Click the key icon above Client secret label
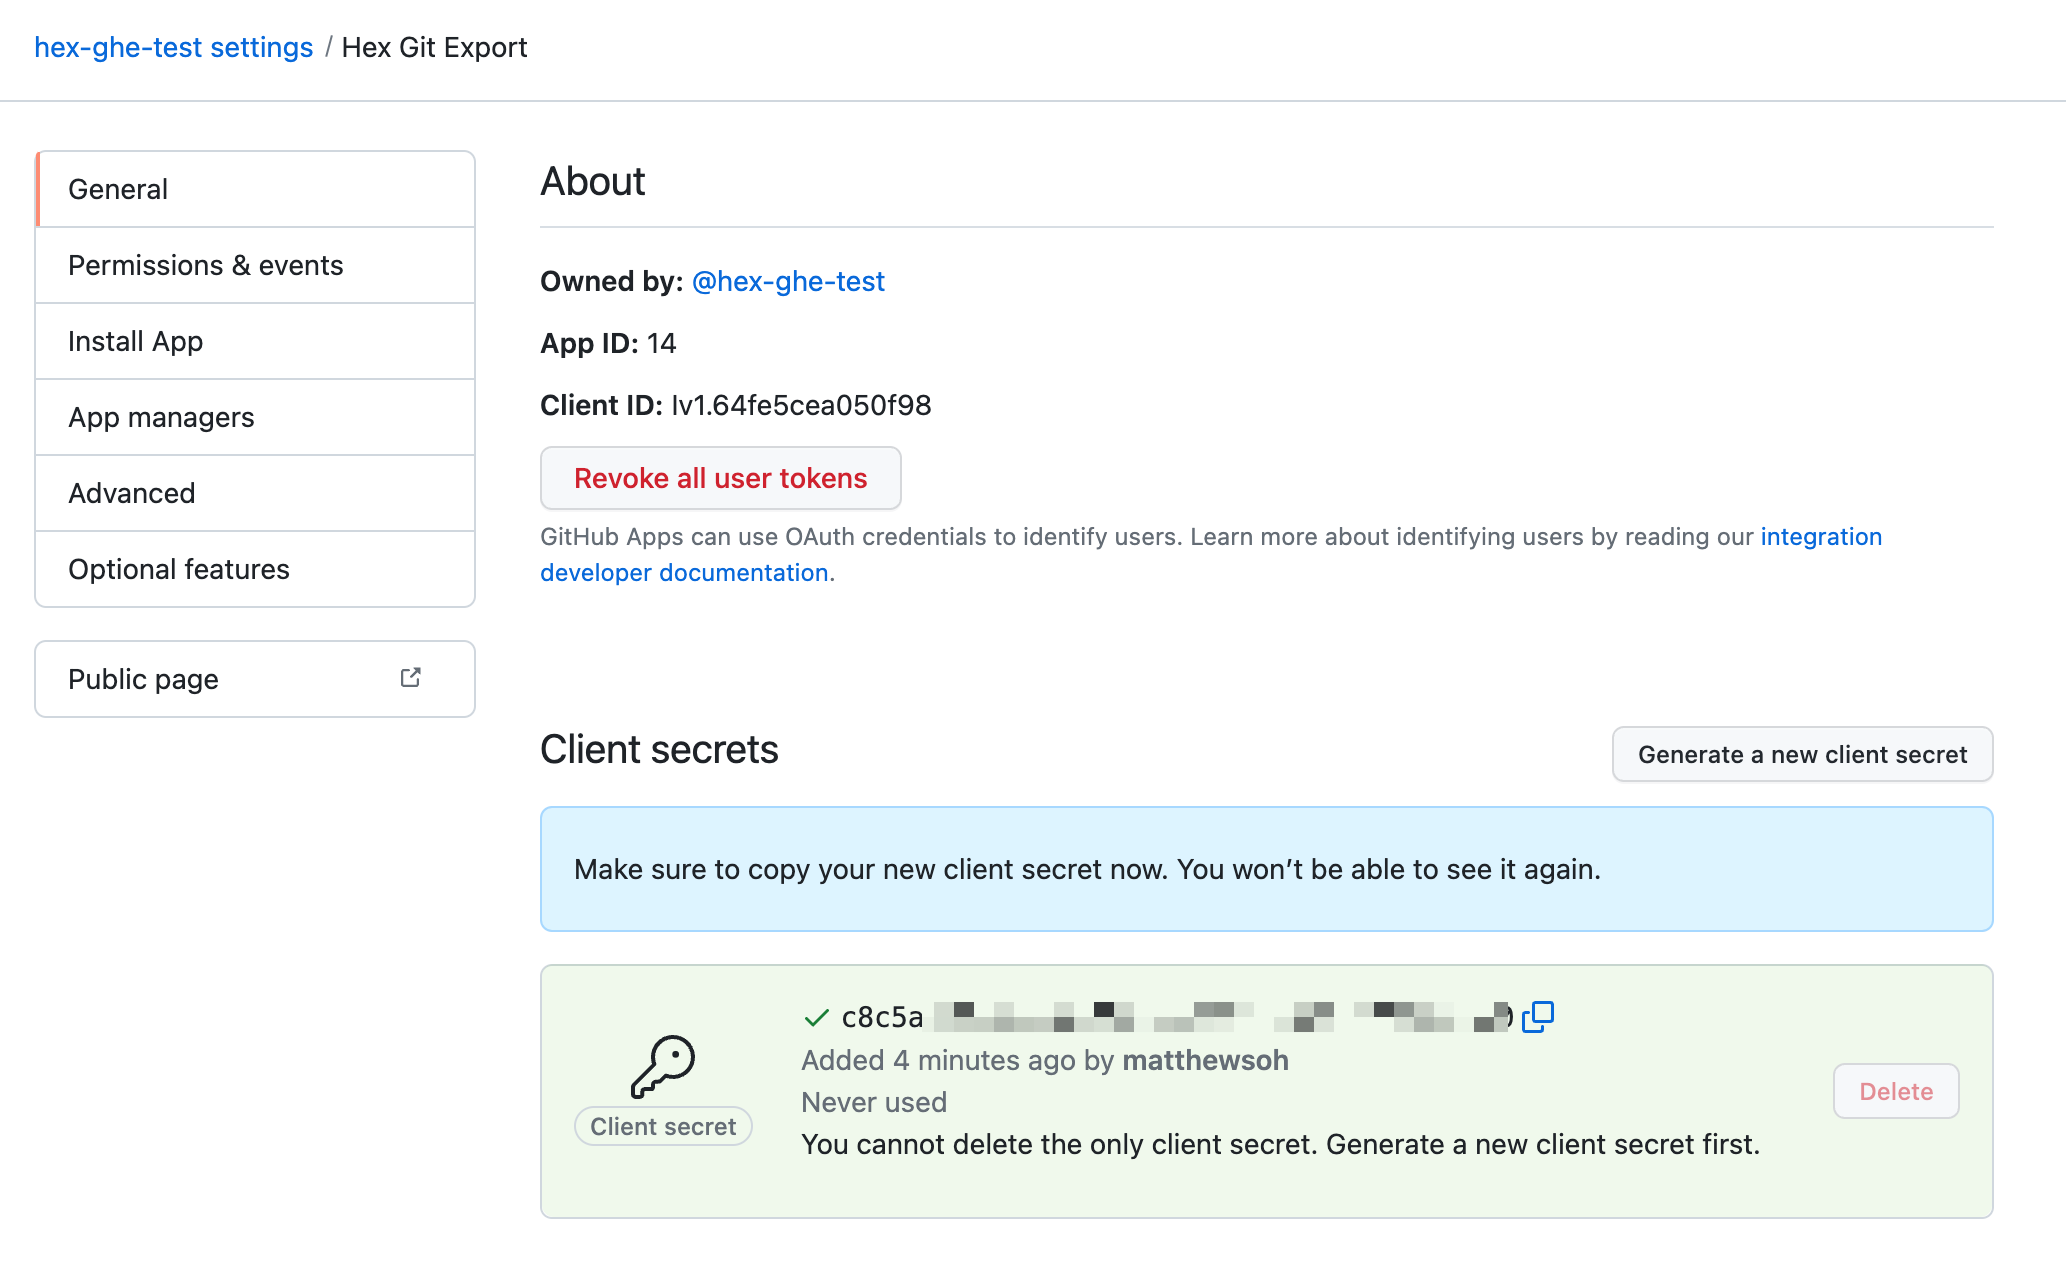Screen dimensions: 2066x1264 (x=662, y=1066)
